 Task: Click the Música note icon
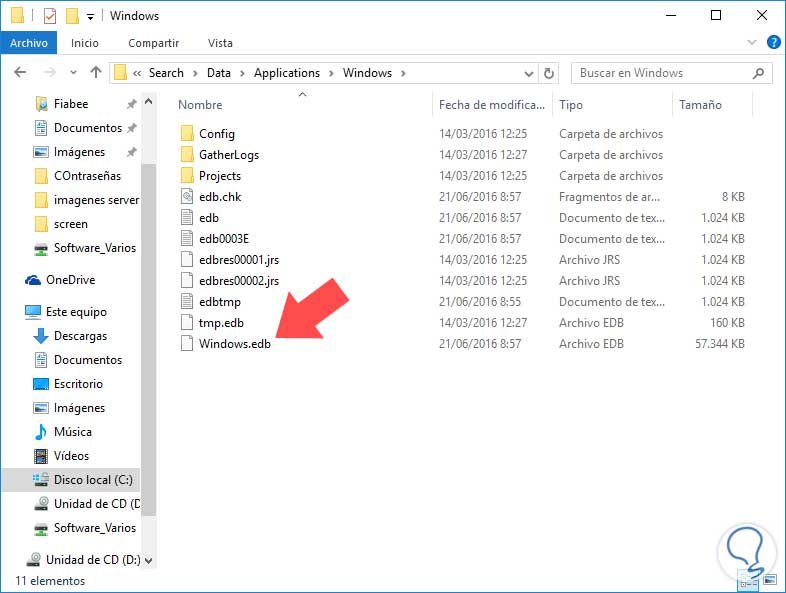tap(41, 432)
